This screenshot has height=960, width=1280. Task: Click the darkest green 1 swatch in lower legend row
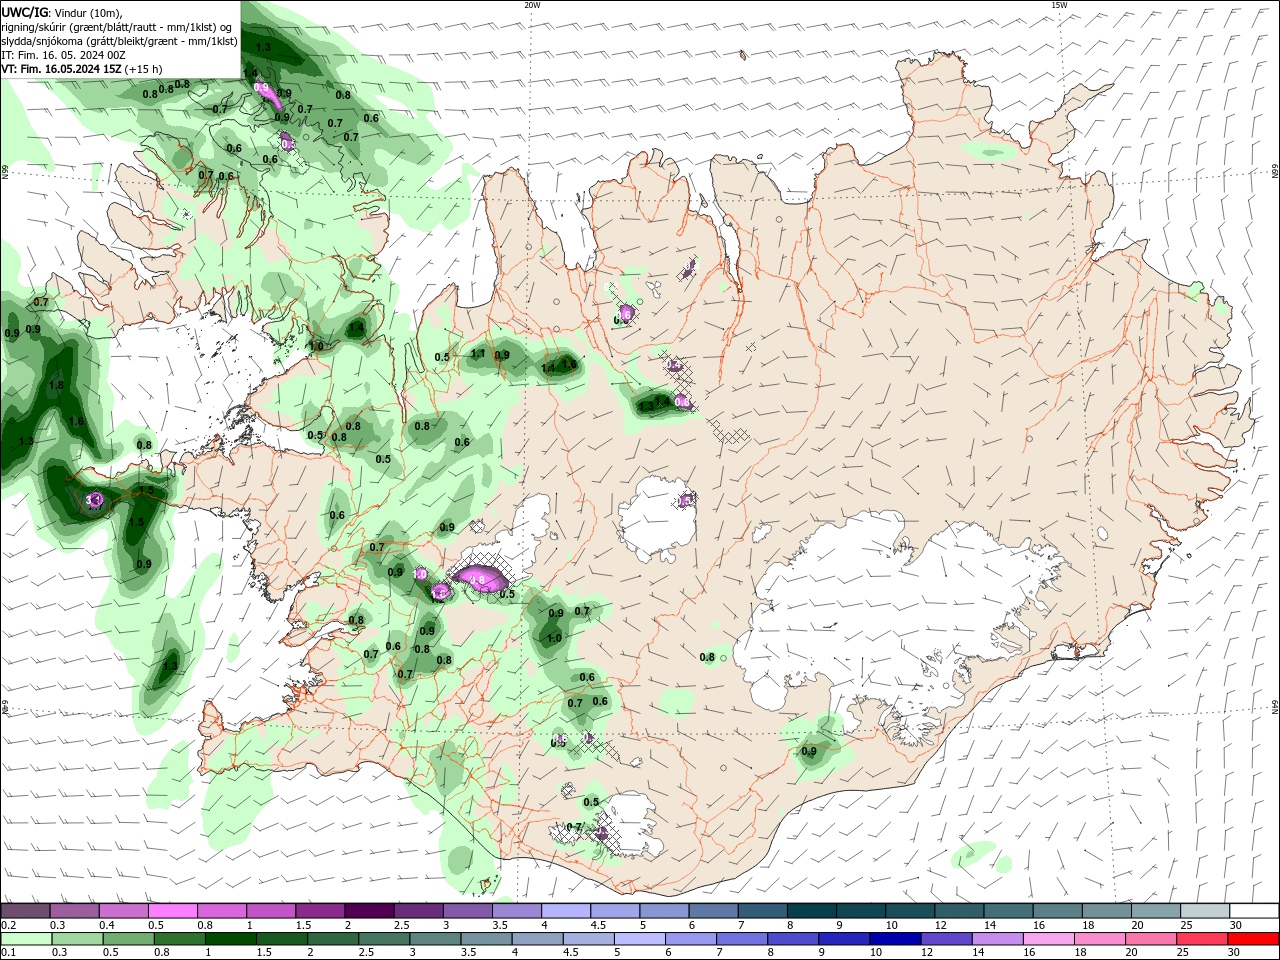(230, 939)
